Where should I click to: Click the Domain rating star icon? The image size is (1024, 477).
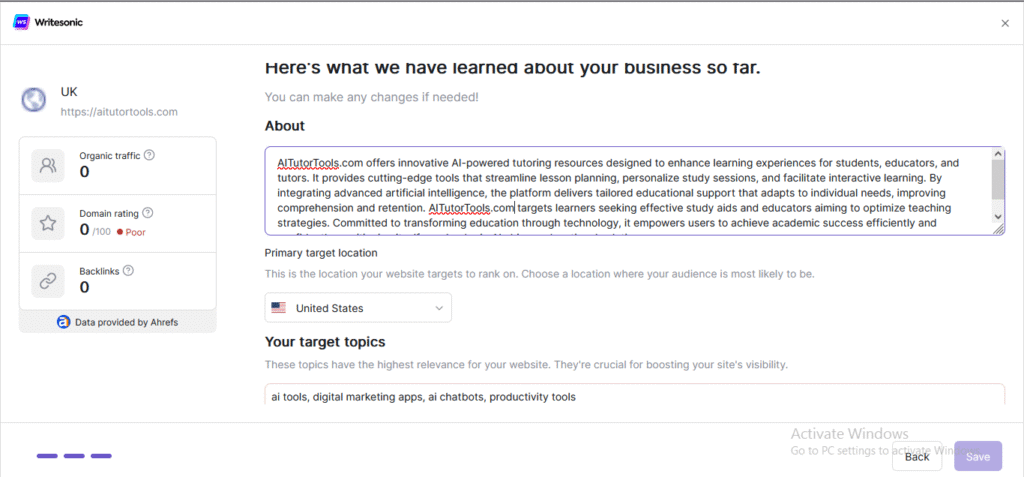[48, 223]
